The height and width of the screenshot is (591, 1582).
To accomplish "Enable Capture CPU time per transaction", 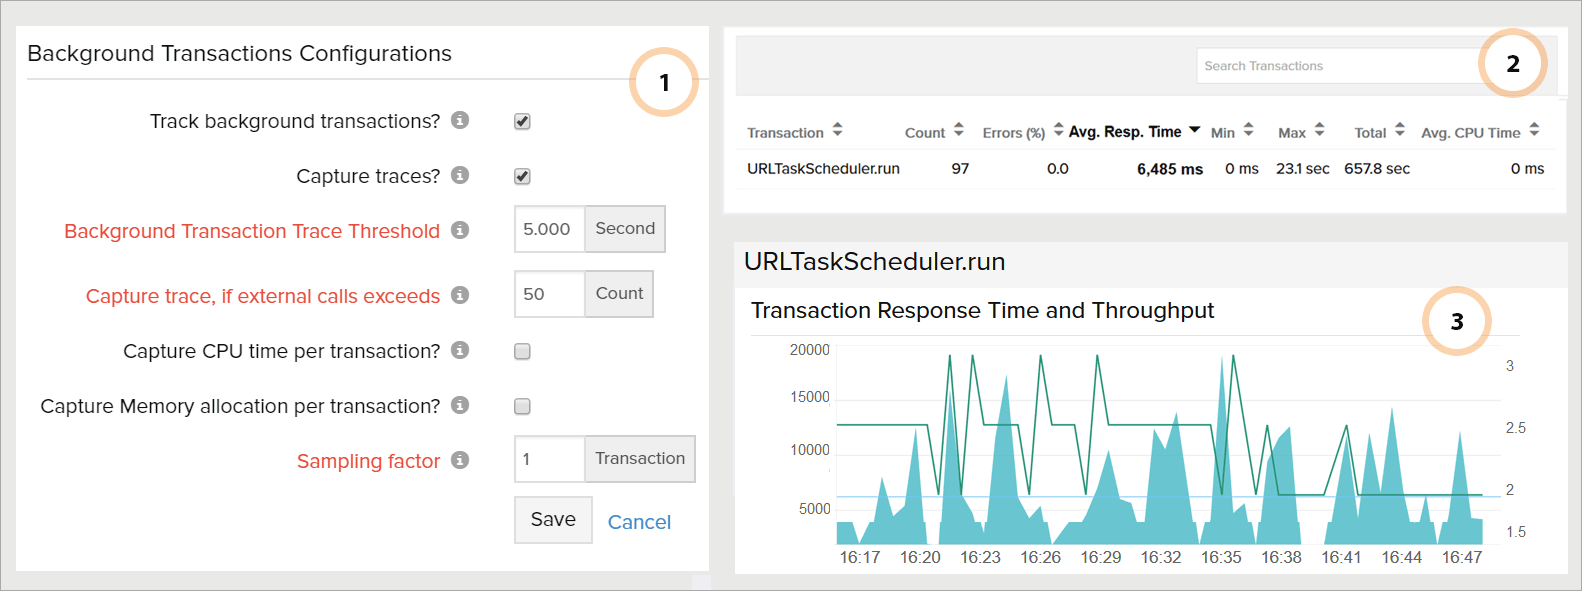I will click(522, 351).
